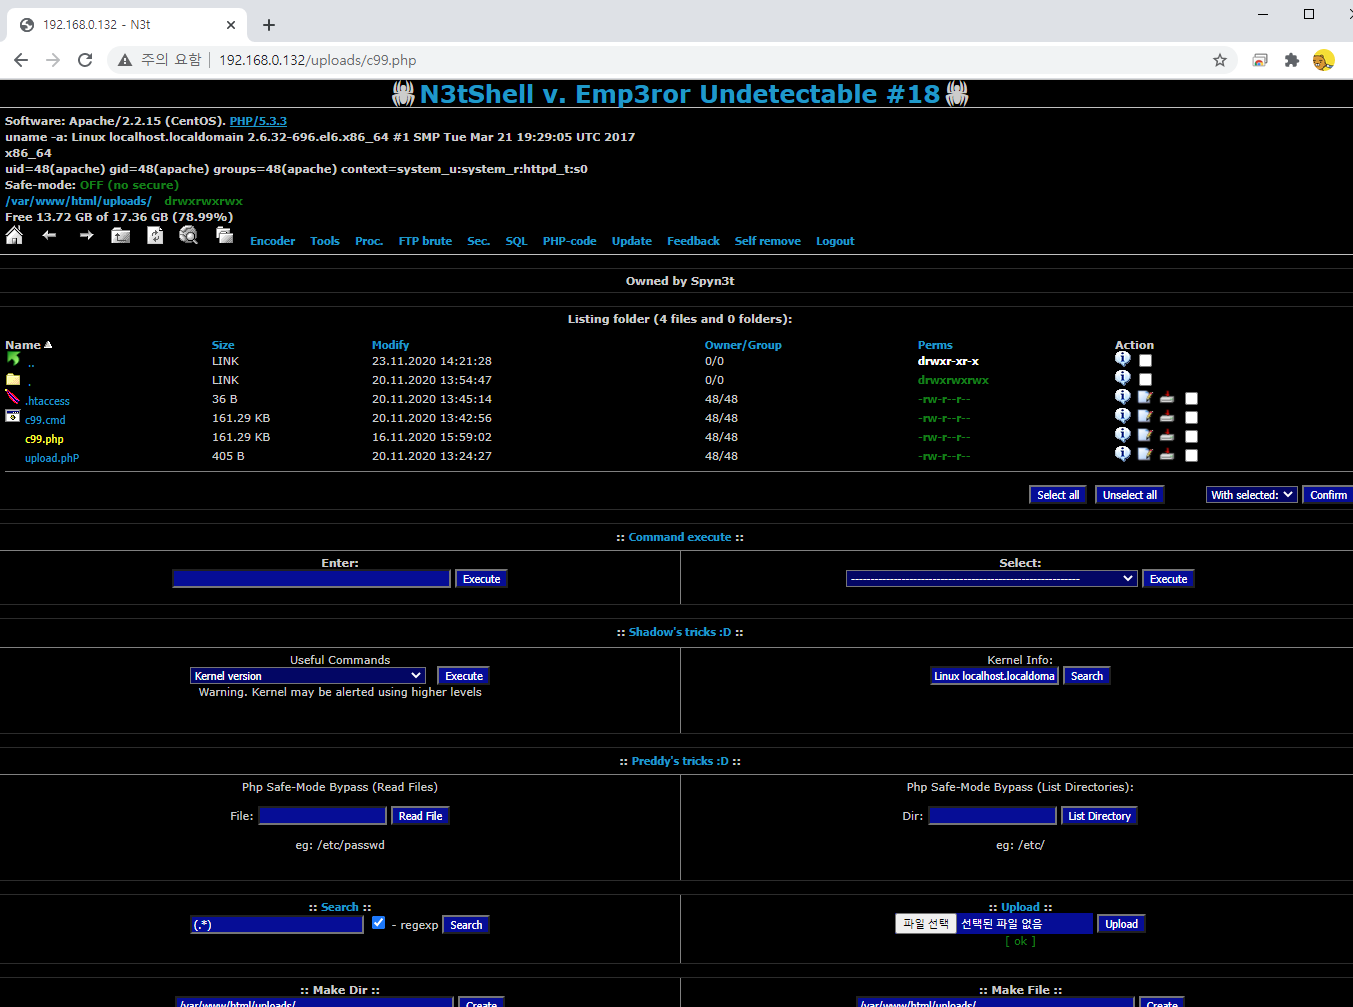
Task: Click the Confirm button
Action: point(1328,495)
